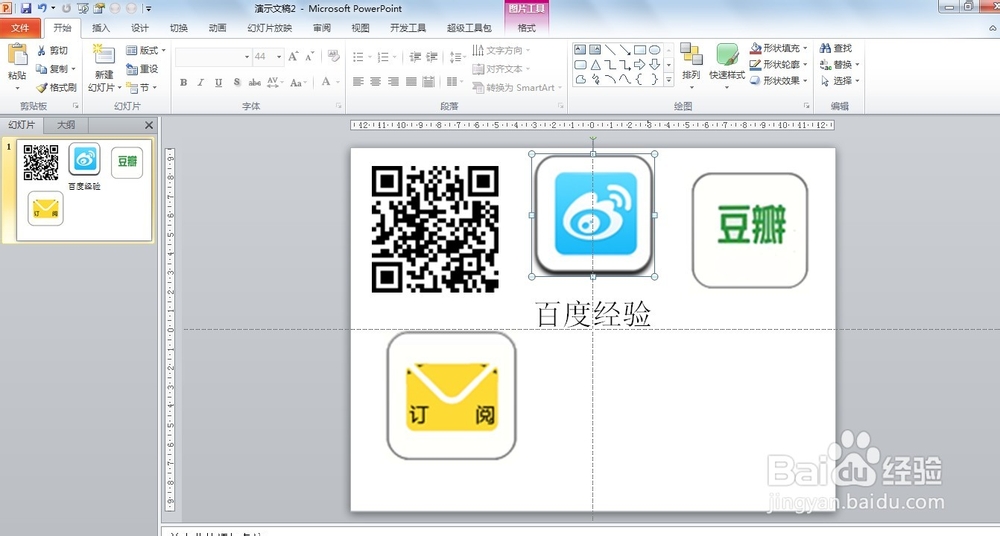The image size is (1000, 536).
Task: Open the Replace (替换) button
Action: click(x=839, y=64)
